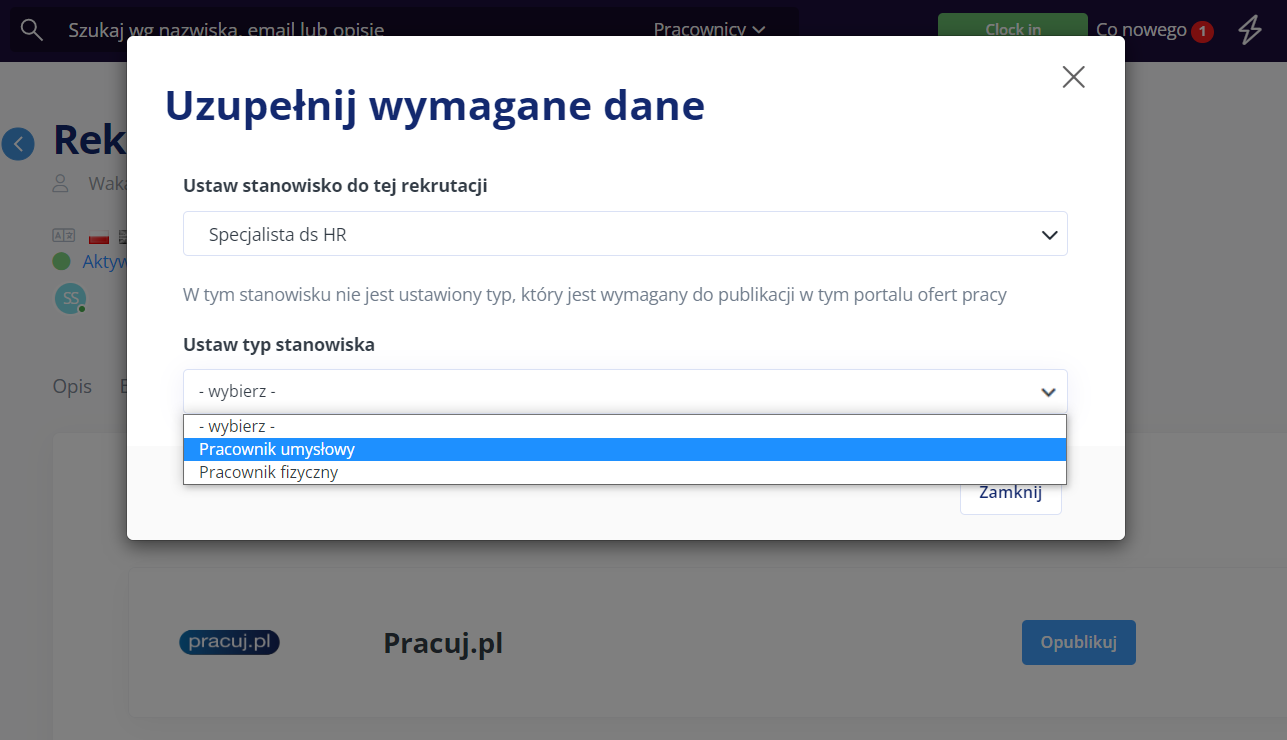Image resolution: width=1287 pixels, height=740 pixels.
Task: Switch to the Opis tab
Action: coord(71,386)
